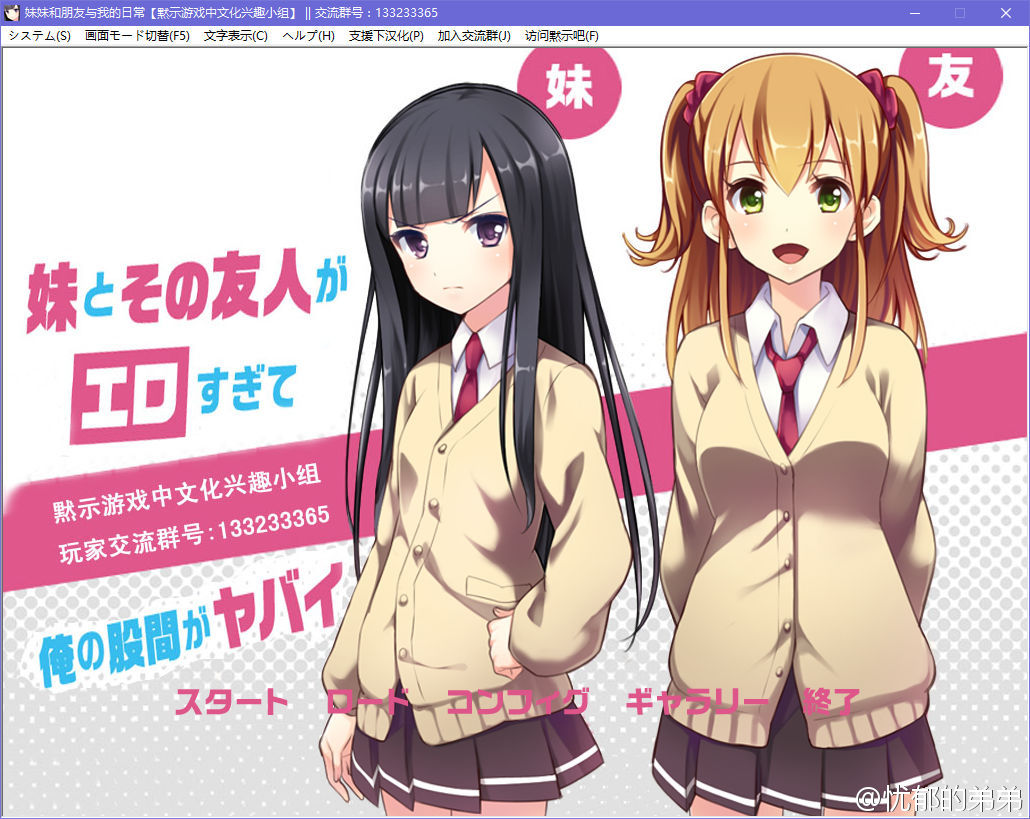1030x819 pixels.
Task: Maximize the game window
Action: (x=960, y=13)
